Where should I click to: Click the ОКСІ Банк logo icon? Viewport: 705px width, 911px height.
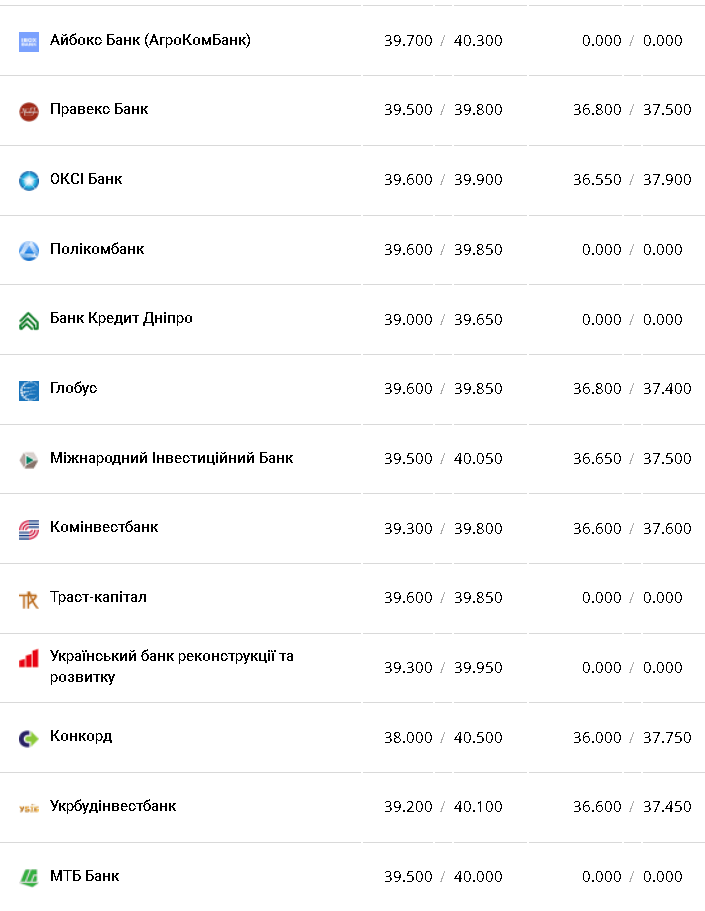click(28, 181)
